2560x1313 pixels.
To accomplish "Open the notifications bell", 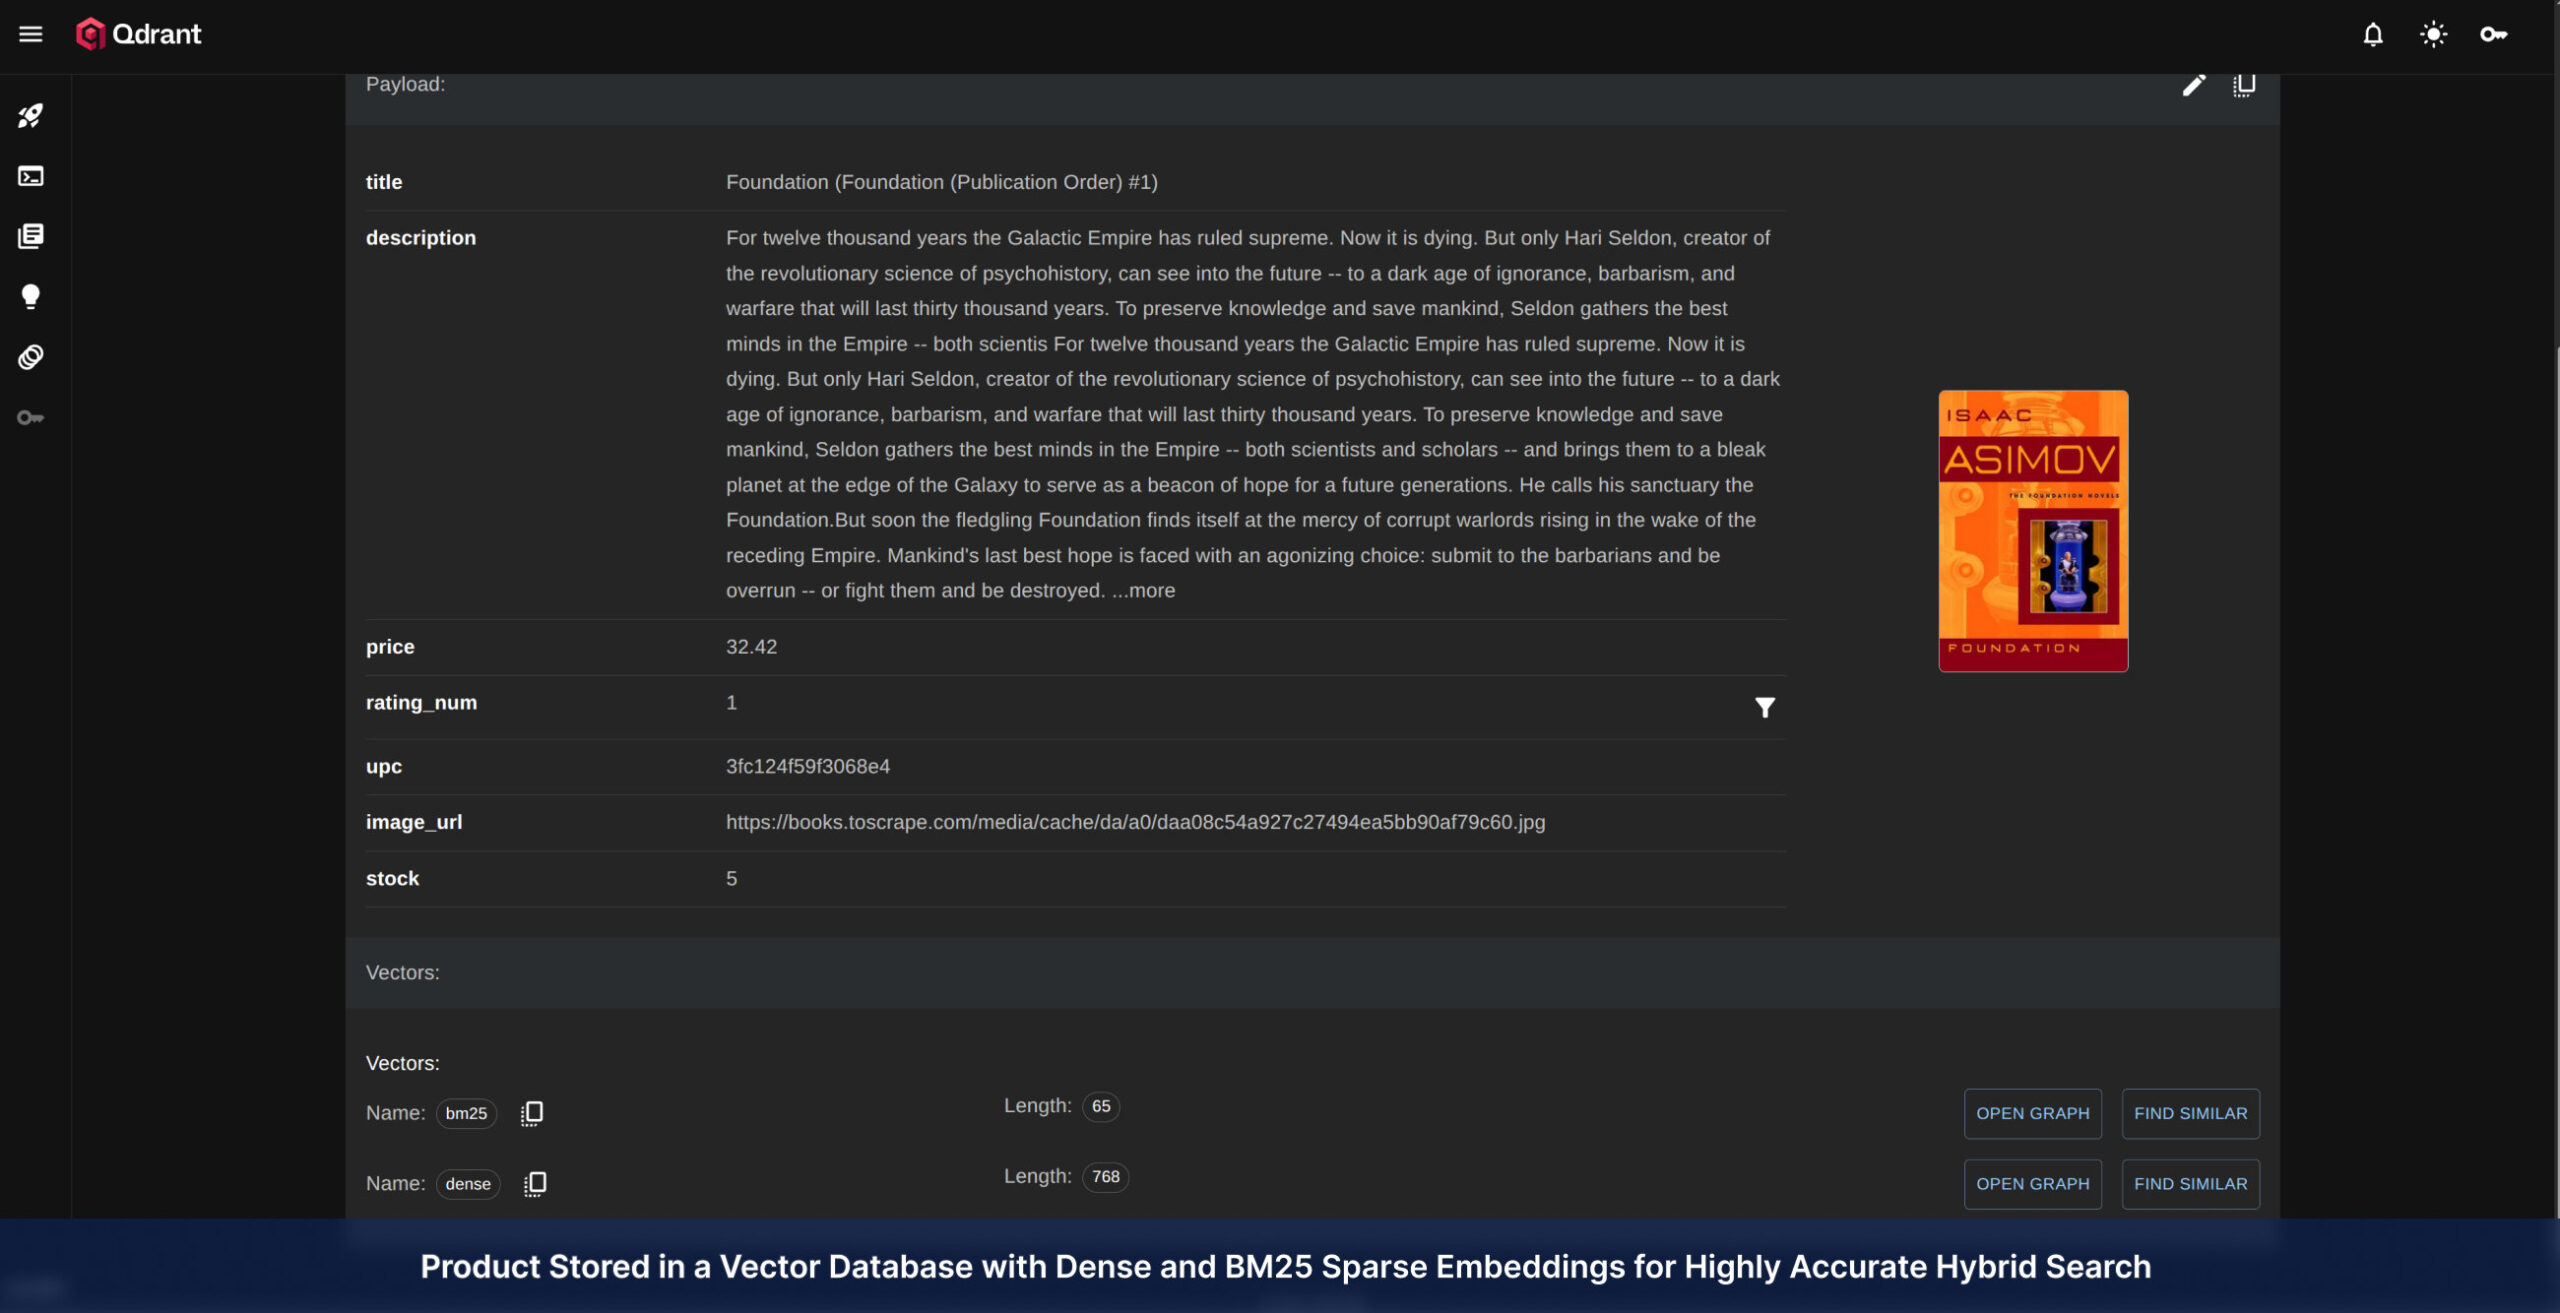I will [x=2372, y=35].
